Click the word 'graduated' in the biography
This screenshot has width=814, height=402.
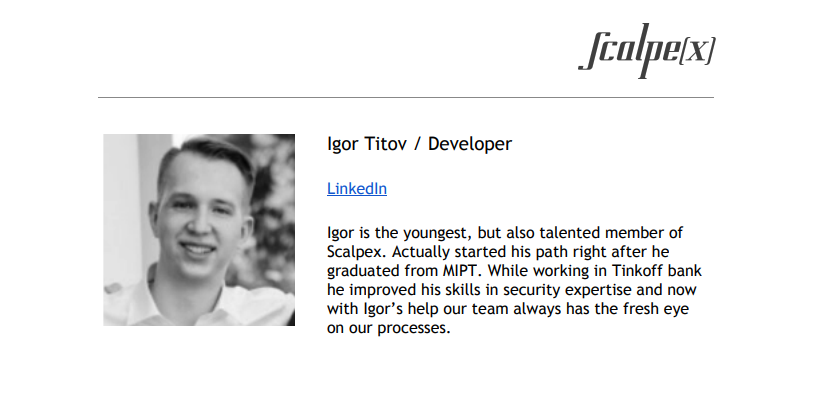364,271
